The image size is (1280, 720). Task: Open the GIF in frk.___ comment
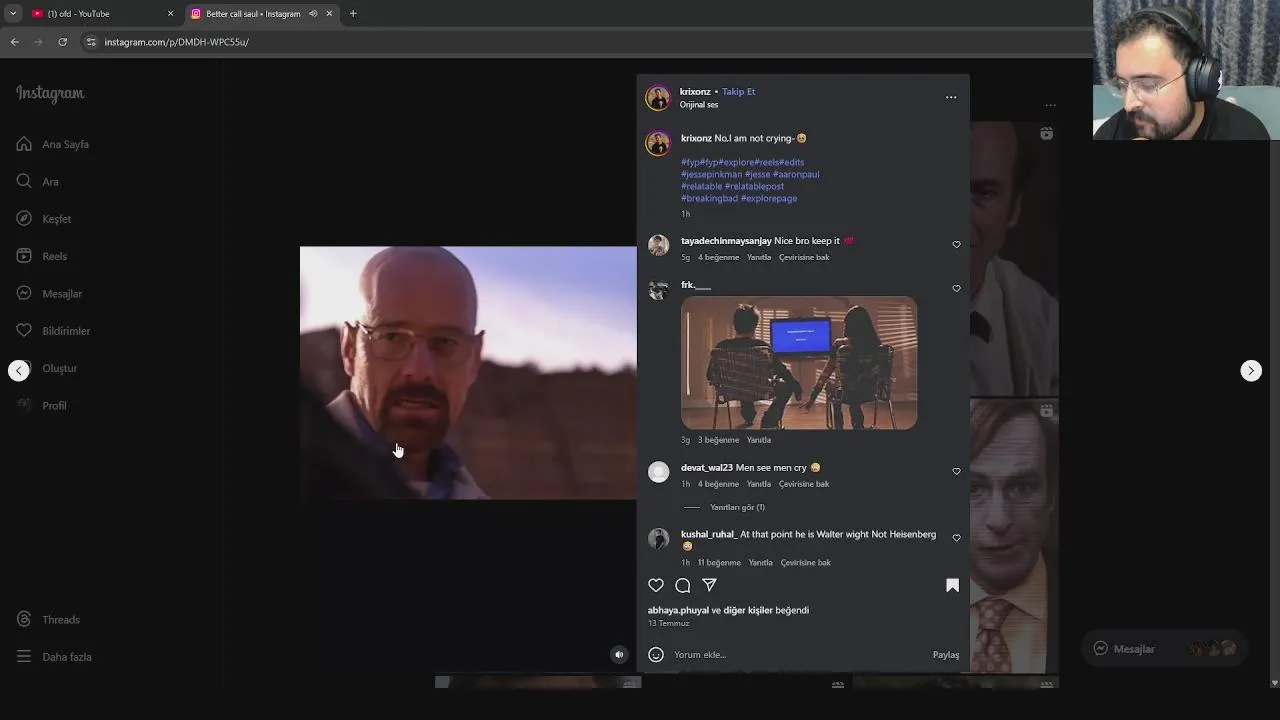tap(799, 363)
